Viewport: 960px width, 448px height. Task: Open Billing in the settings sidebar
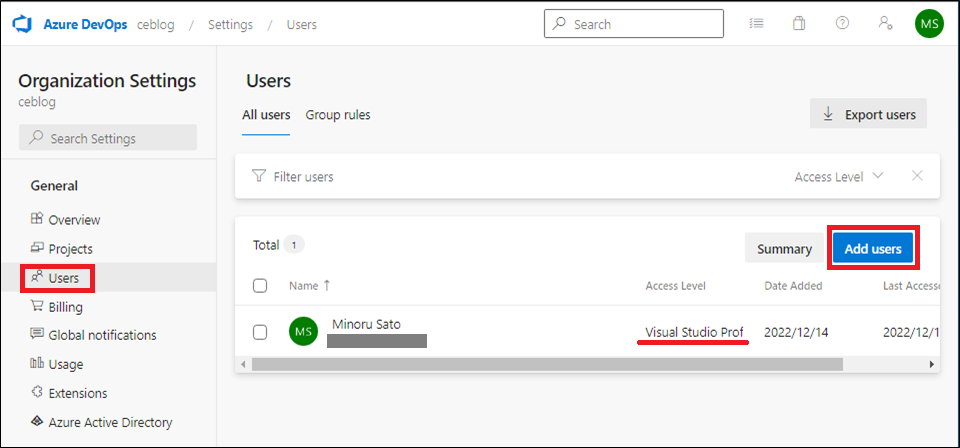(65, 307)
